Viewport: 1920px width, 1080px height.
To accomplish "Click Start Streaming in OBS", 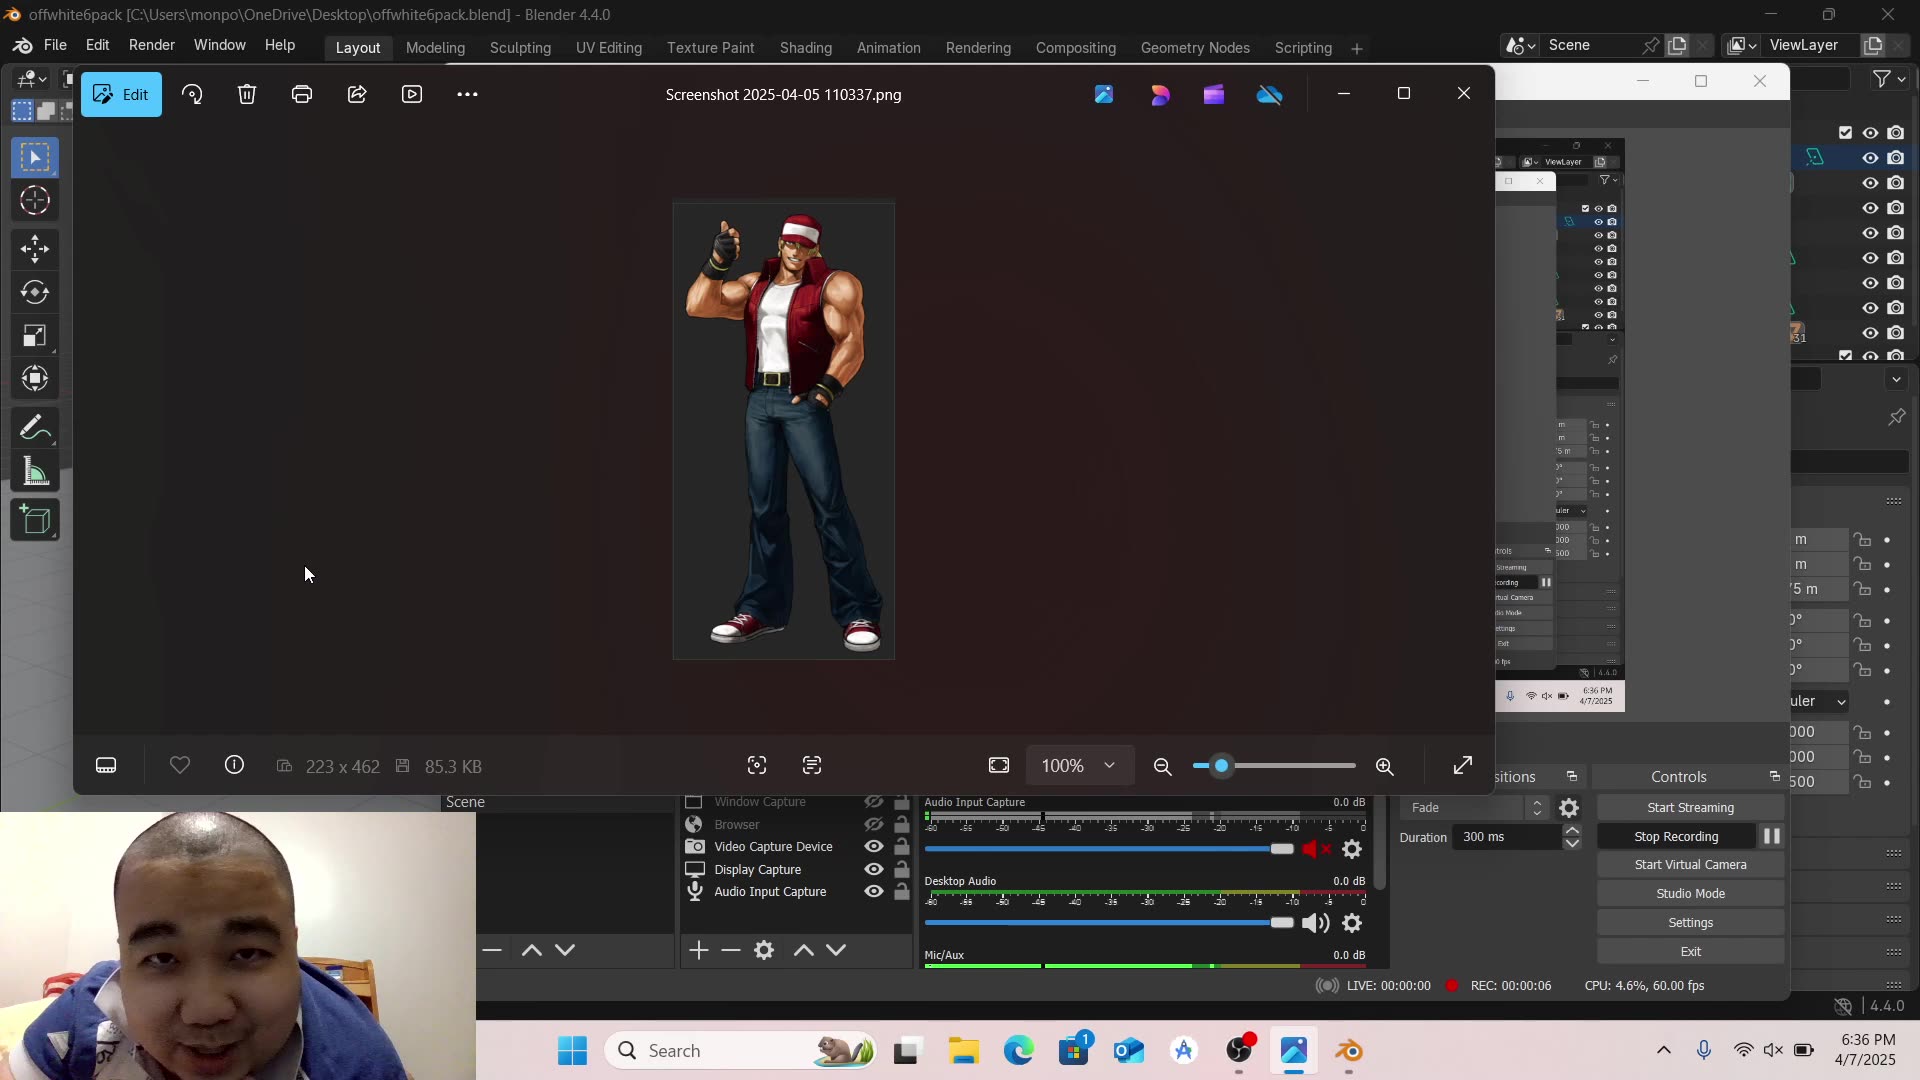I will (x=1690, y=807).
